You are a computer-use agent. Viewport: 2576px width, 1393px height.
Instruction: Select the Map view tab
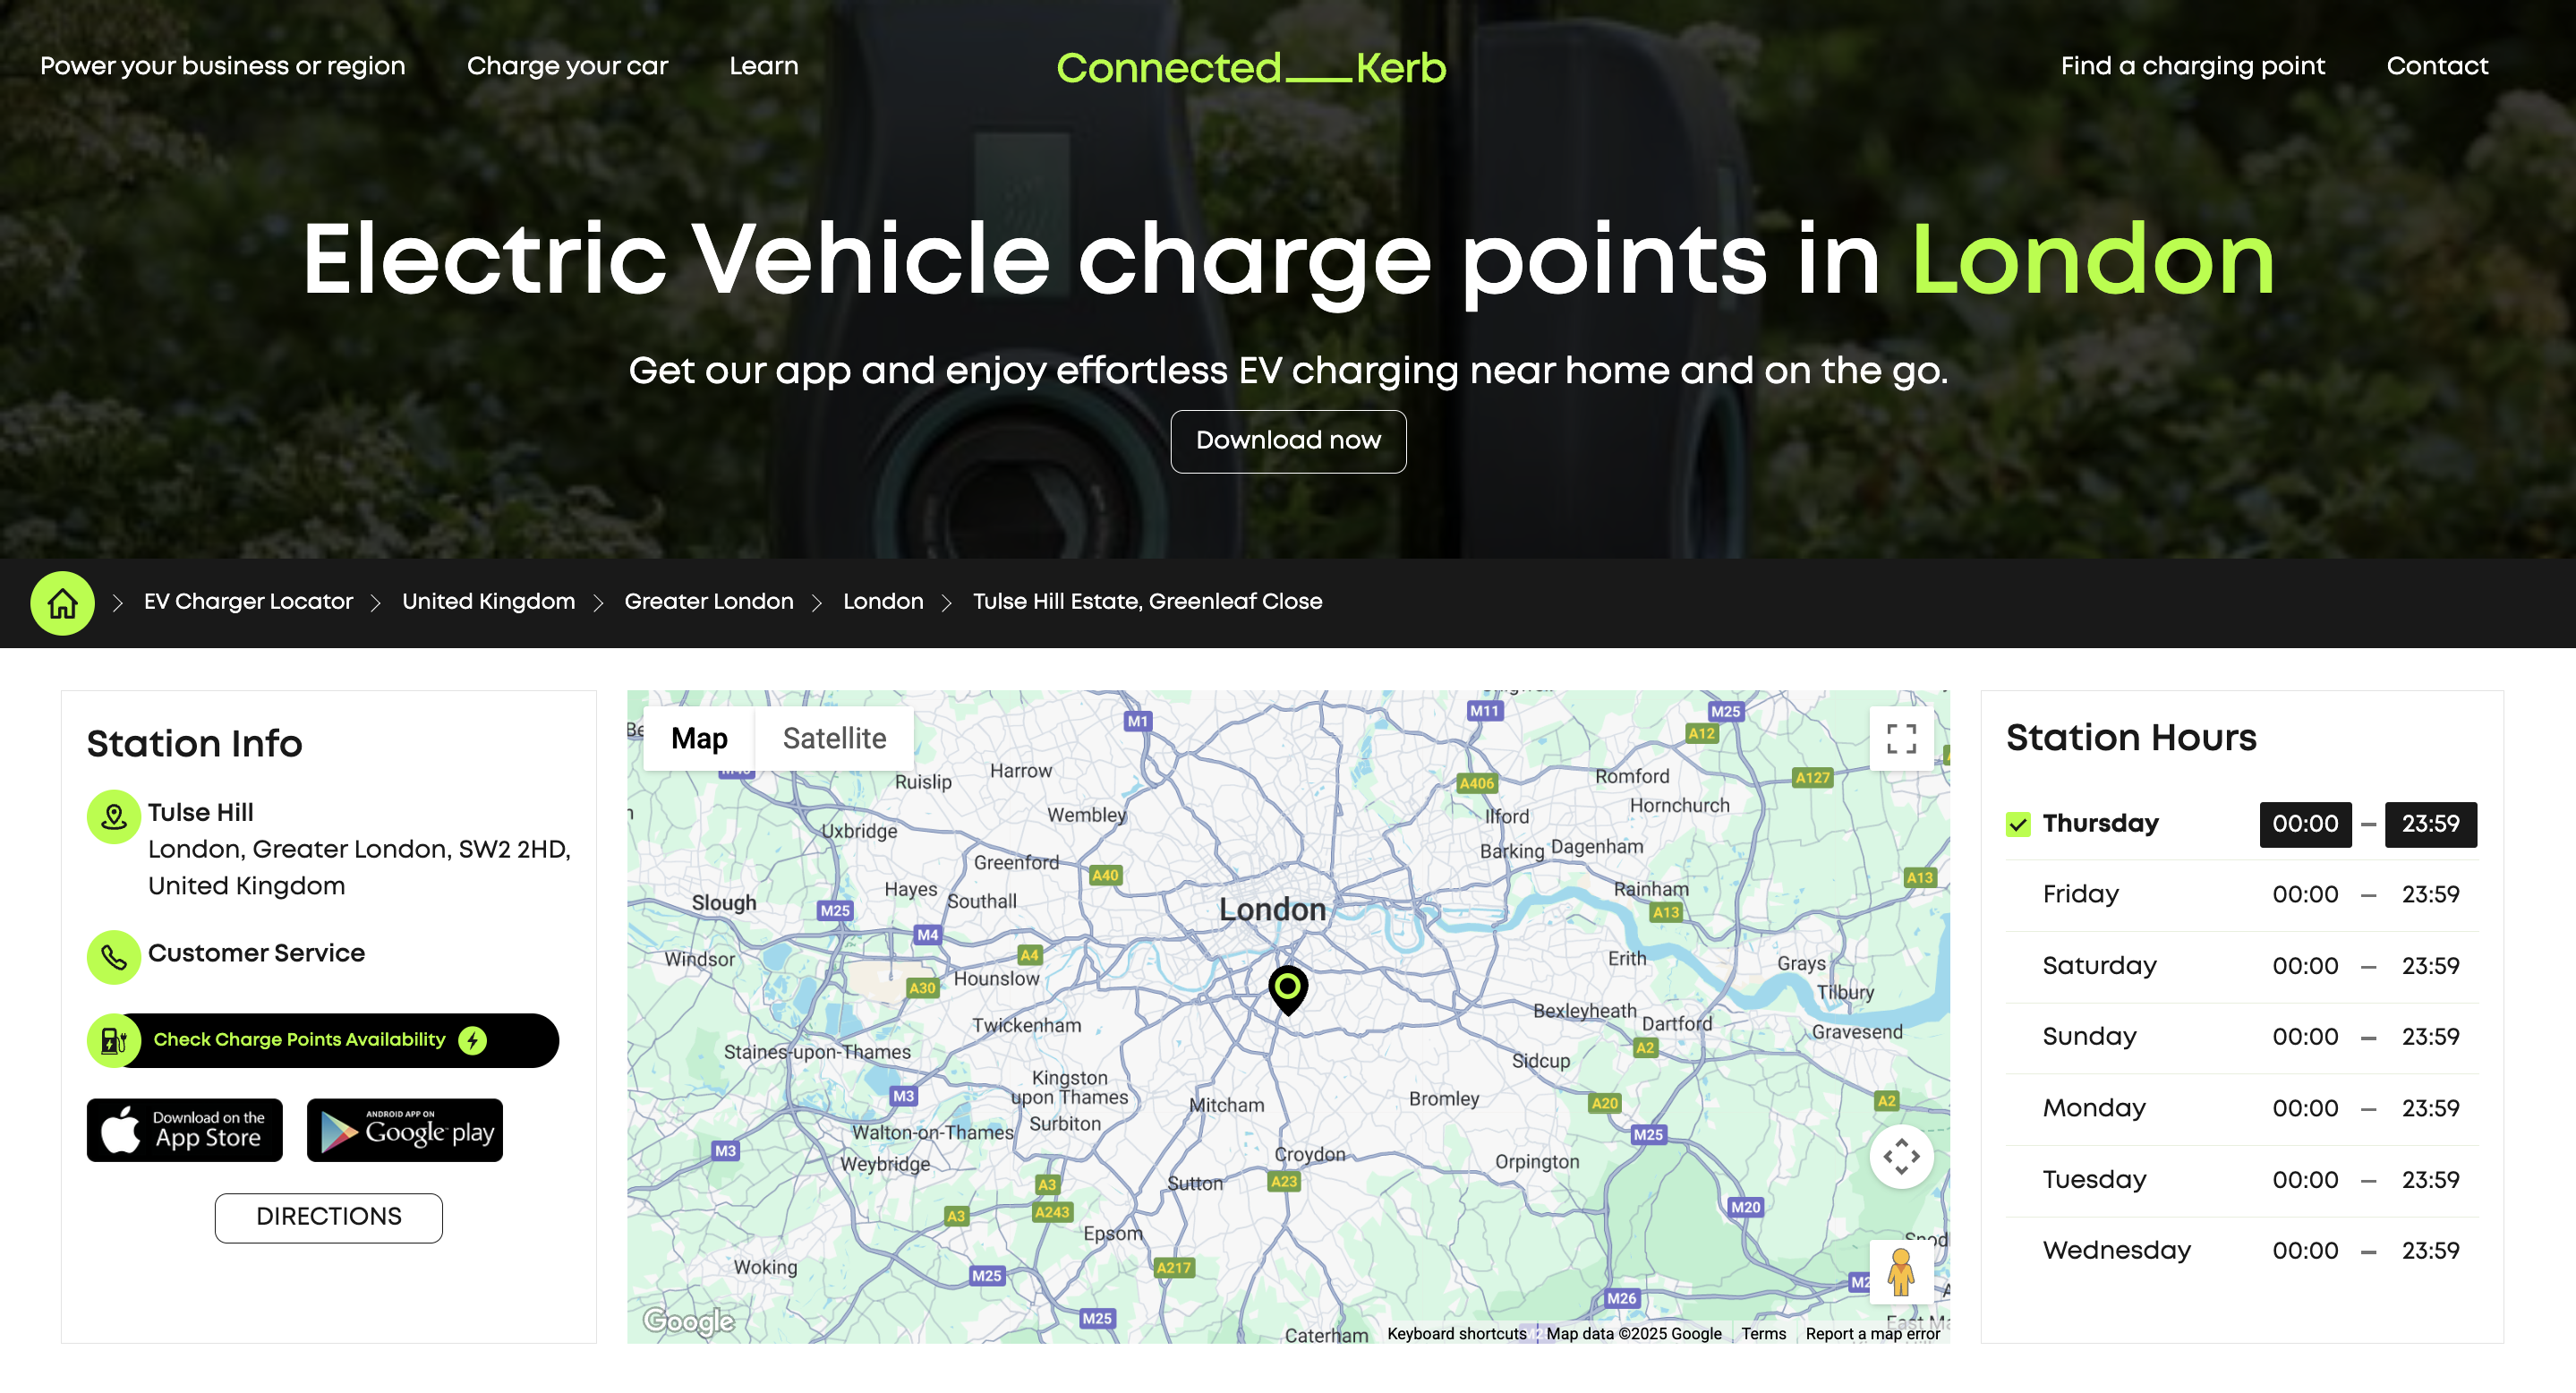pyautogui.click(x=699, y=739)
